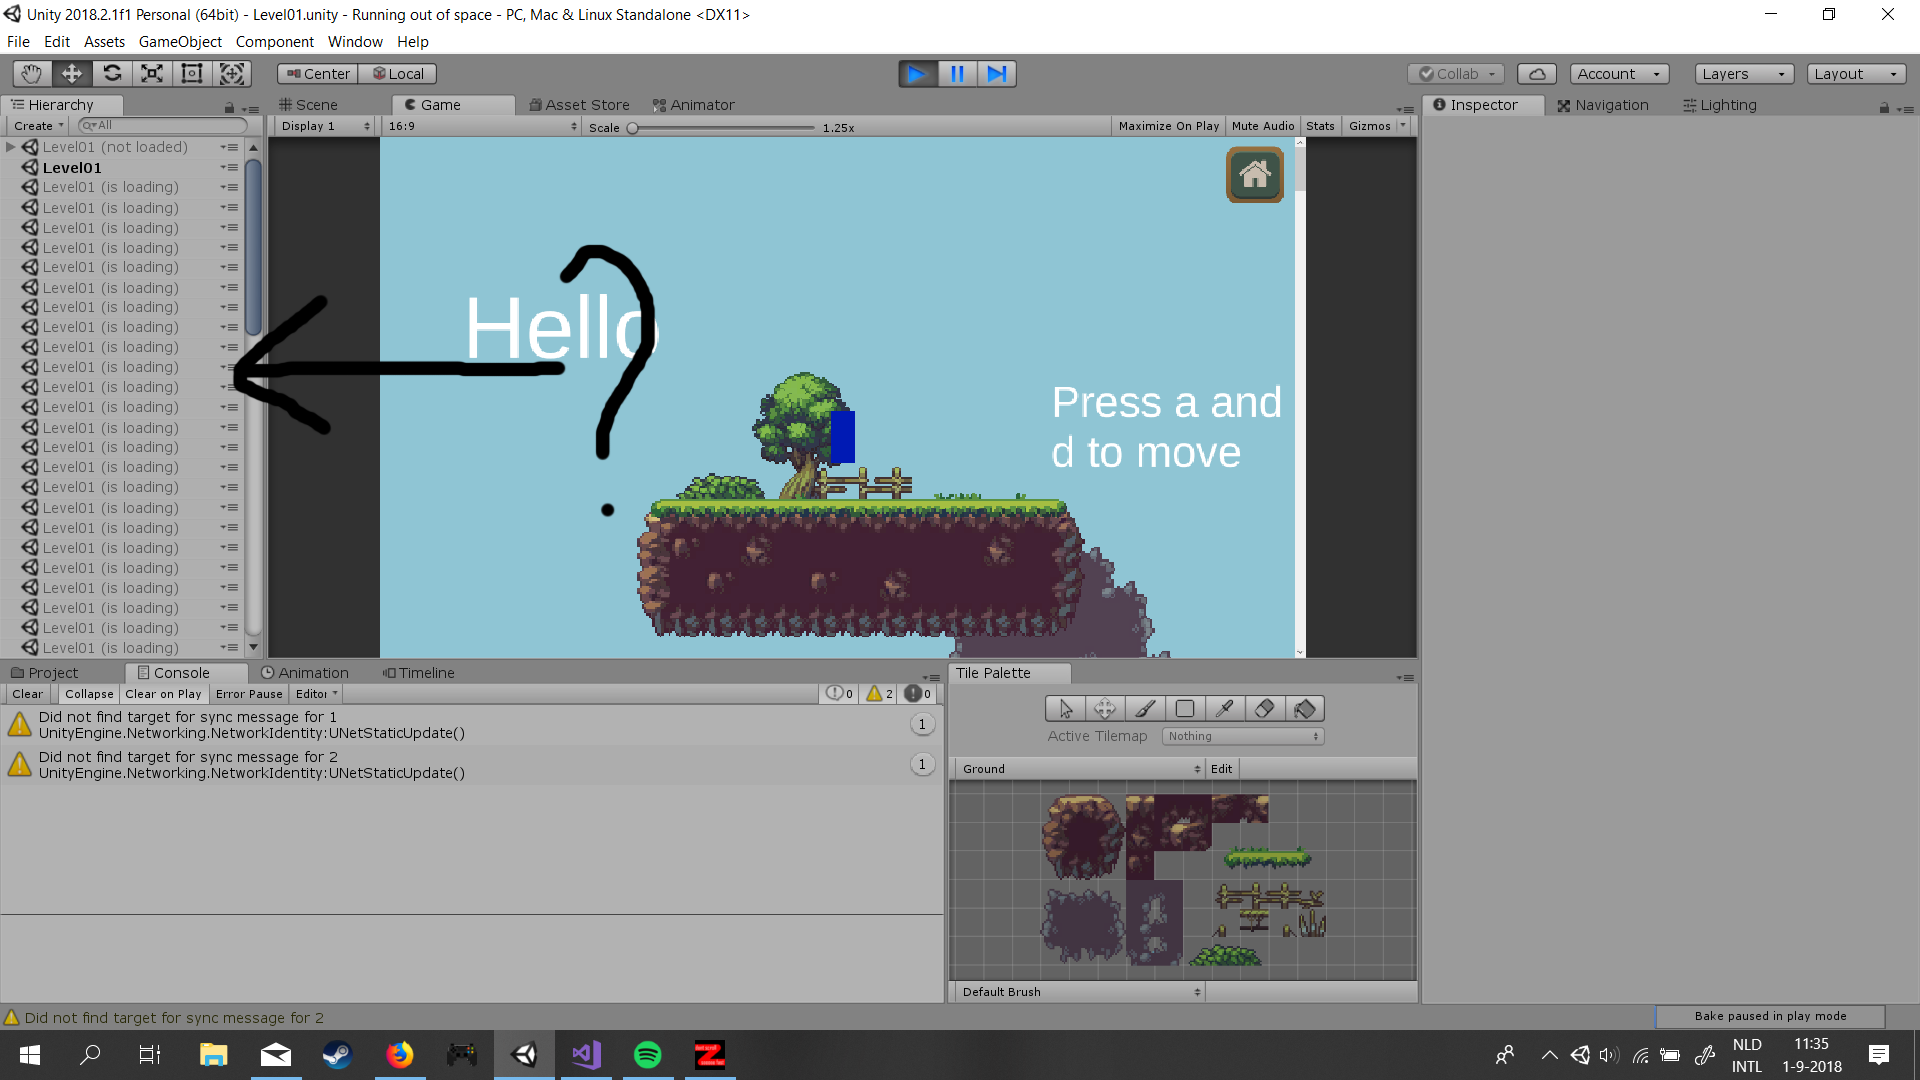Viewport: 1920px width, 1080px height.
Task: Toggle Console Collapse mode
Action: pyautogui.click(x=89, y=694)
